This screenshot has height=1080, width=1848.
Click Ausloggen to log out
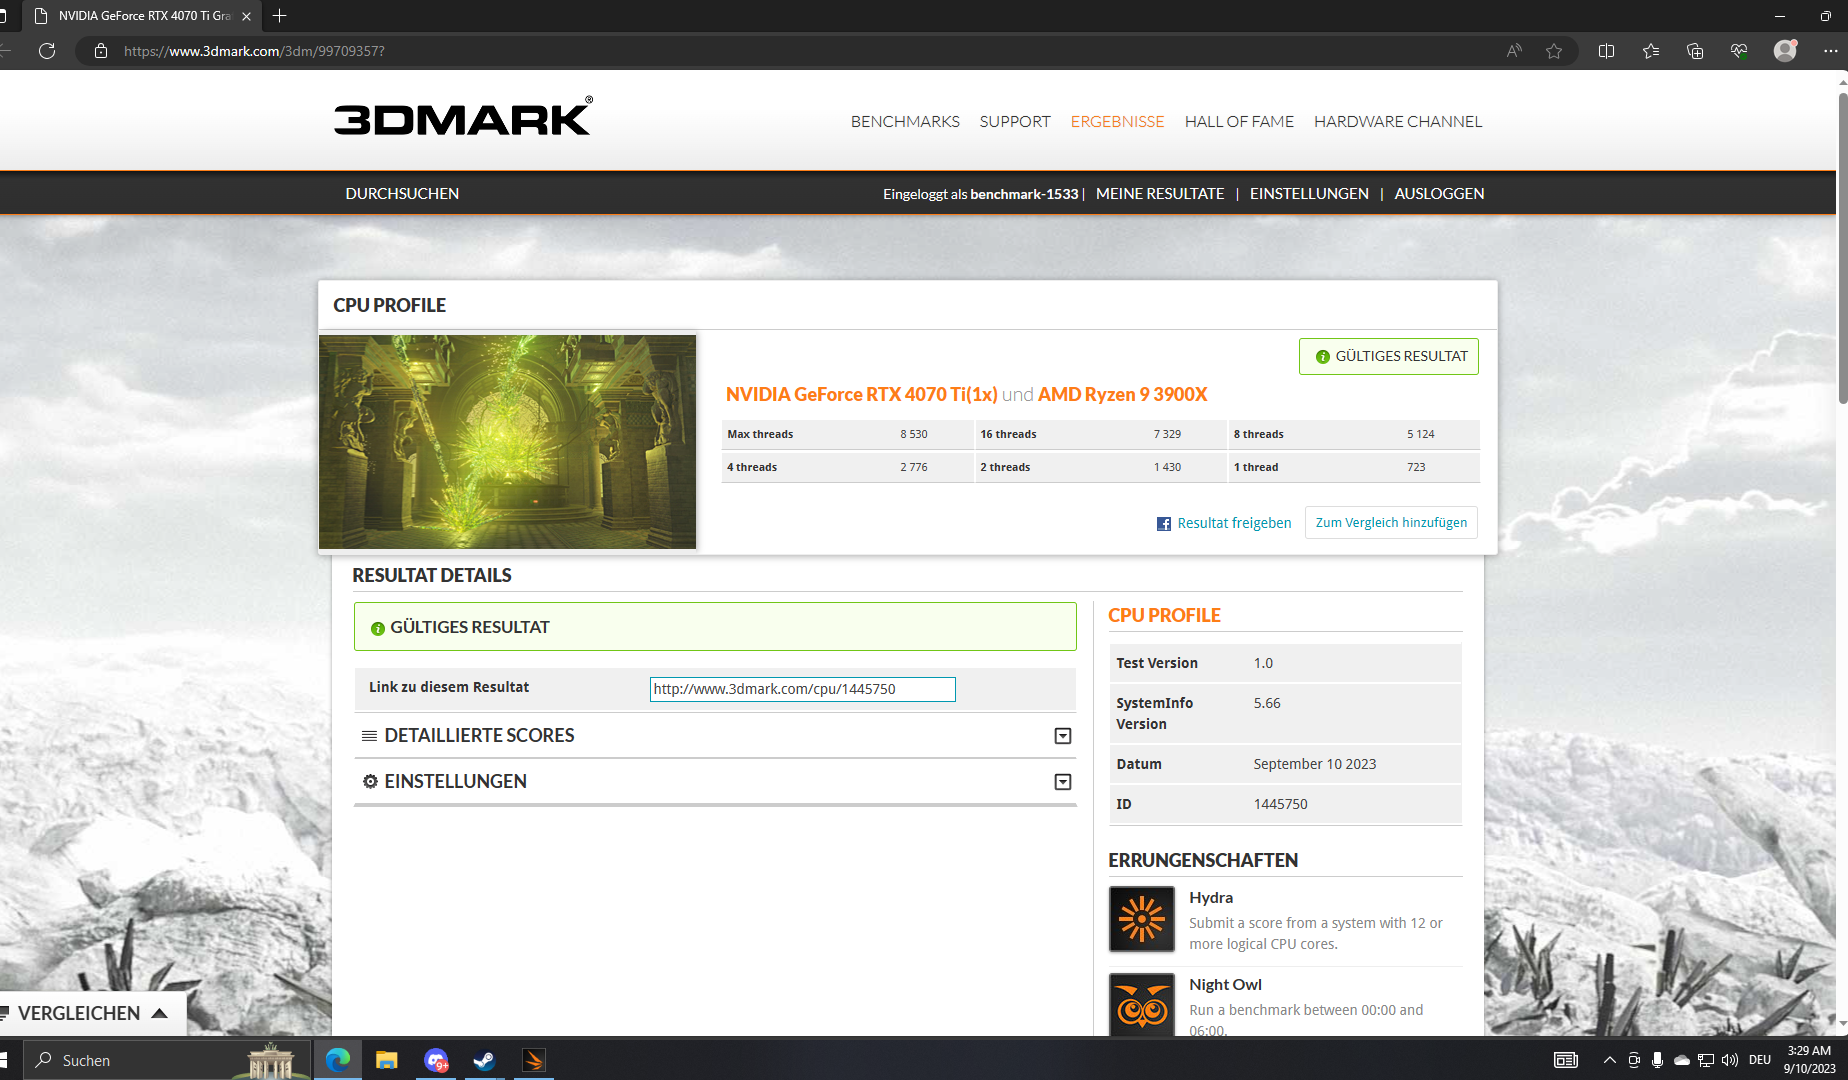click(1439, 193)
